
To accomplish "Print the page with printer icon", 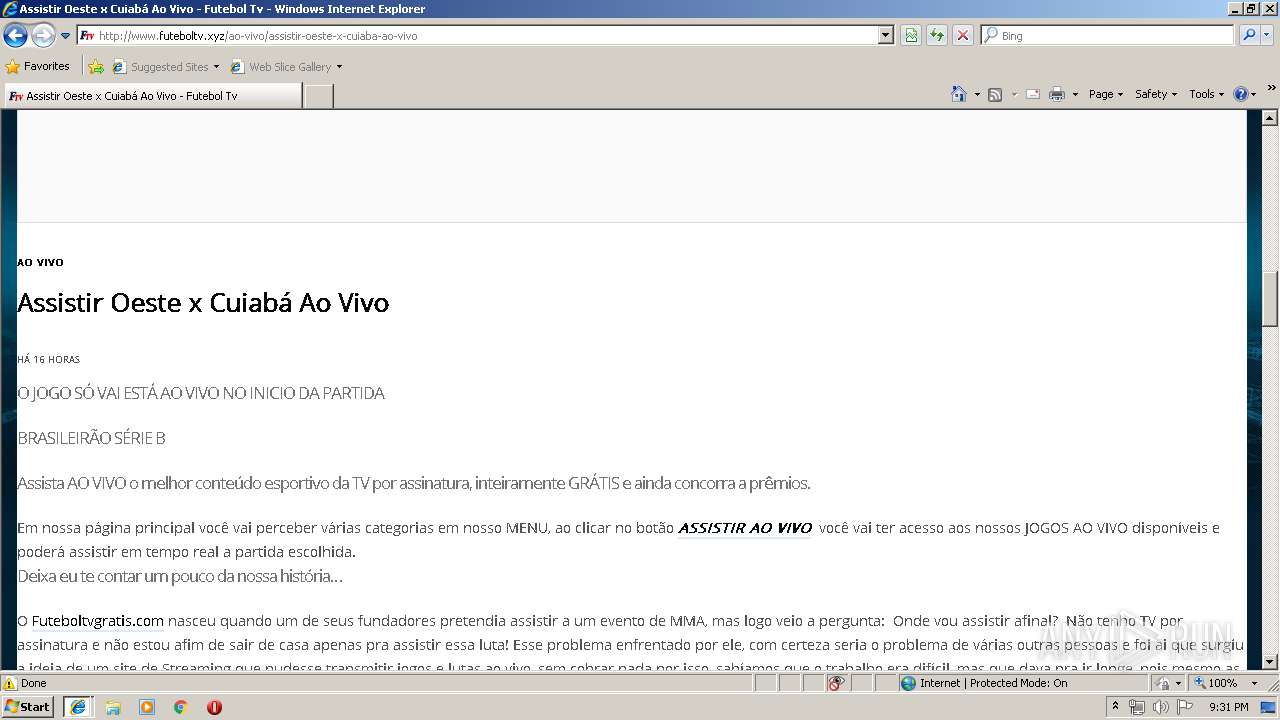I will tap(1056, 94).
